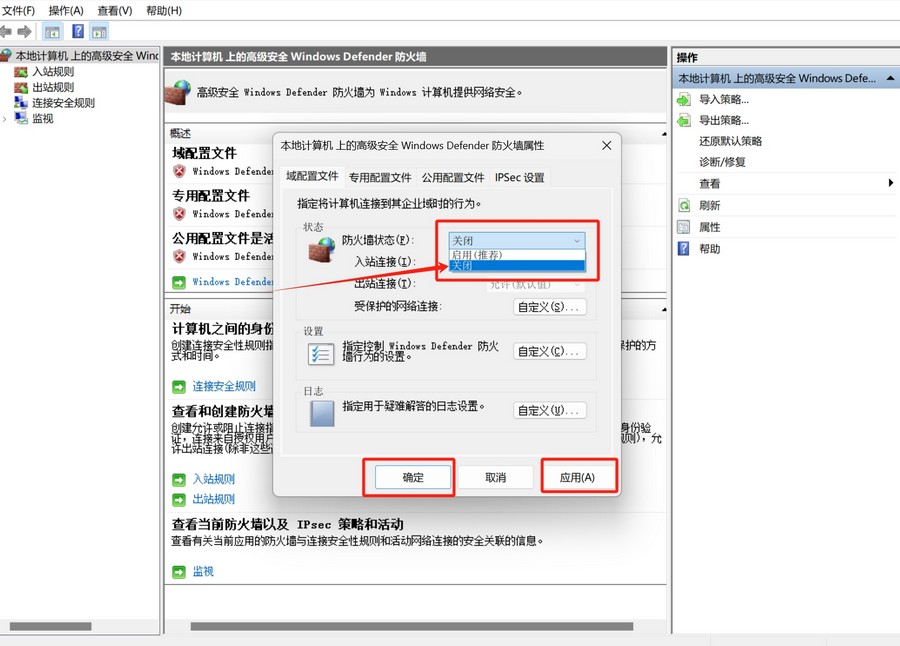
Task: Click the 监视 icon in the tree
Action: tap(21, 118)
